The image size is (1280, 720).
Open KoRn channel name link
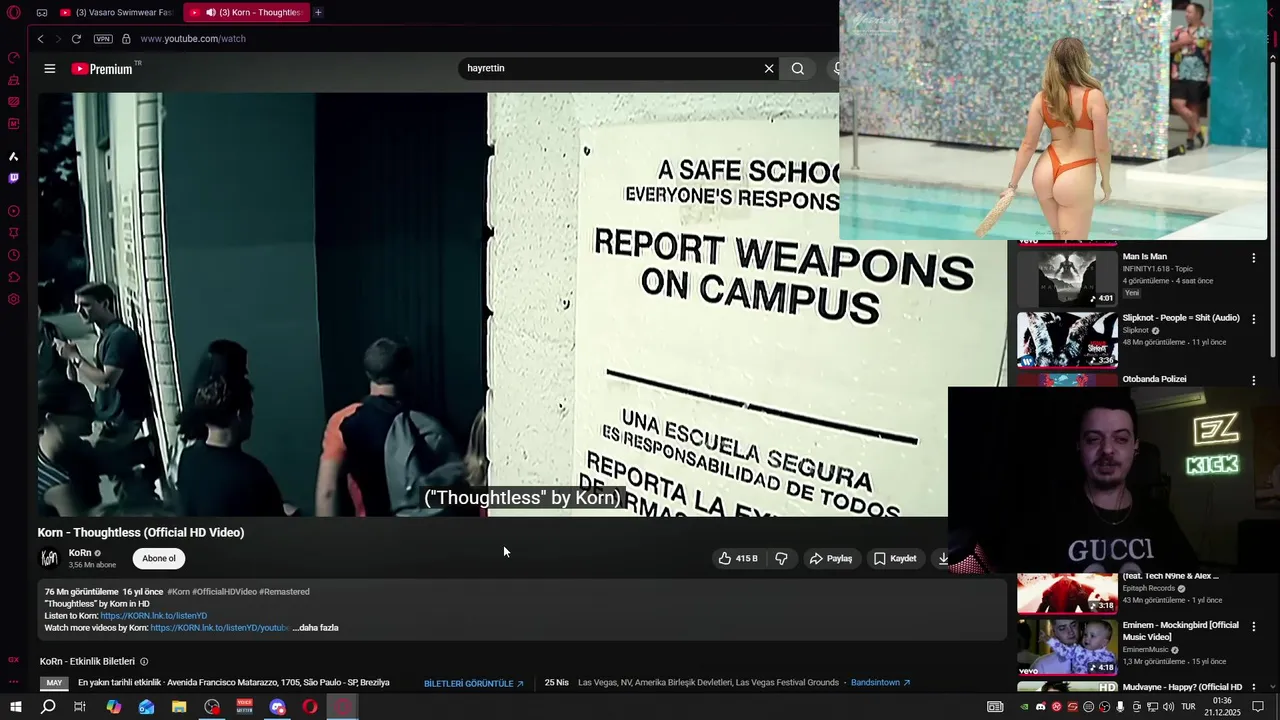pyautogui.click(x=80, y=553)
